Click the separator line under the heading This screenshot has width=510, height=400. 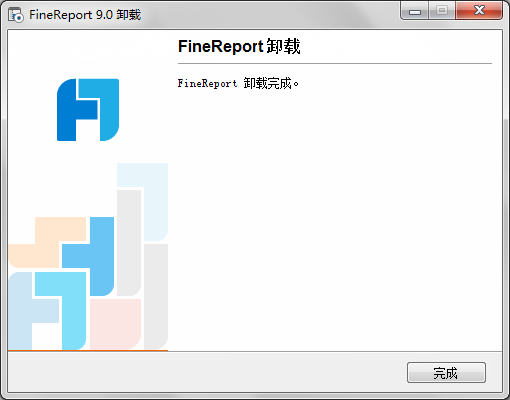[x=335, y=63]
